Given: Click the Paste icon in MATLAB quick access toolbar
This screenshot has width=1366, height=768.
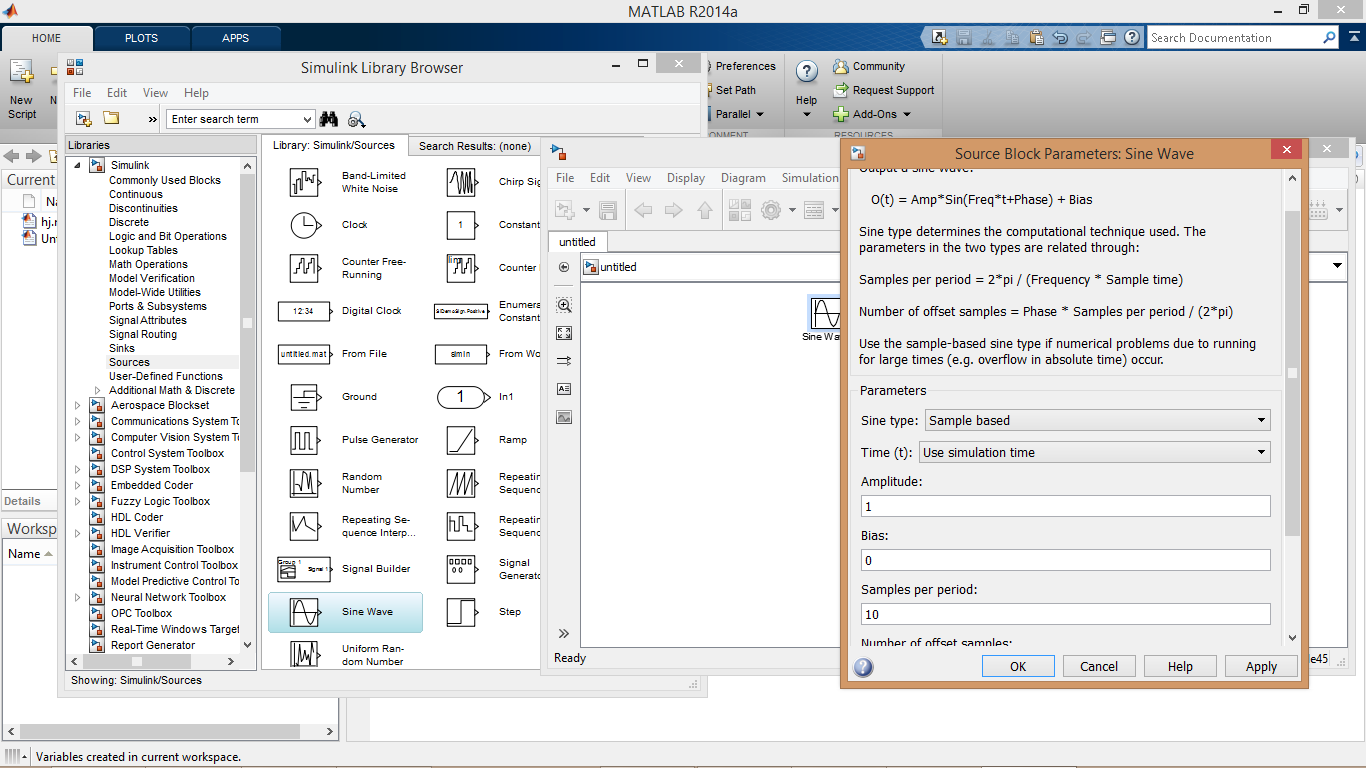Looking at the screenshot, I should [x=1036, y=37].
